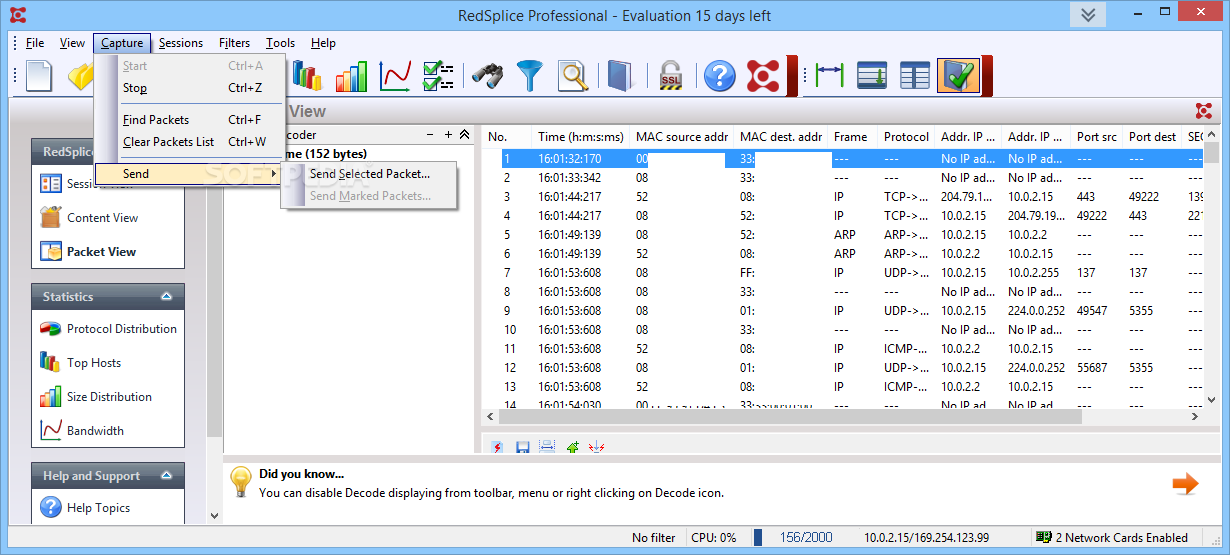Open the File menu

(35, 43)
